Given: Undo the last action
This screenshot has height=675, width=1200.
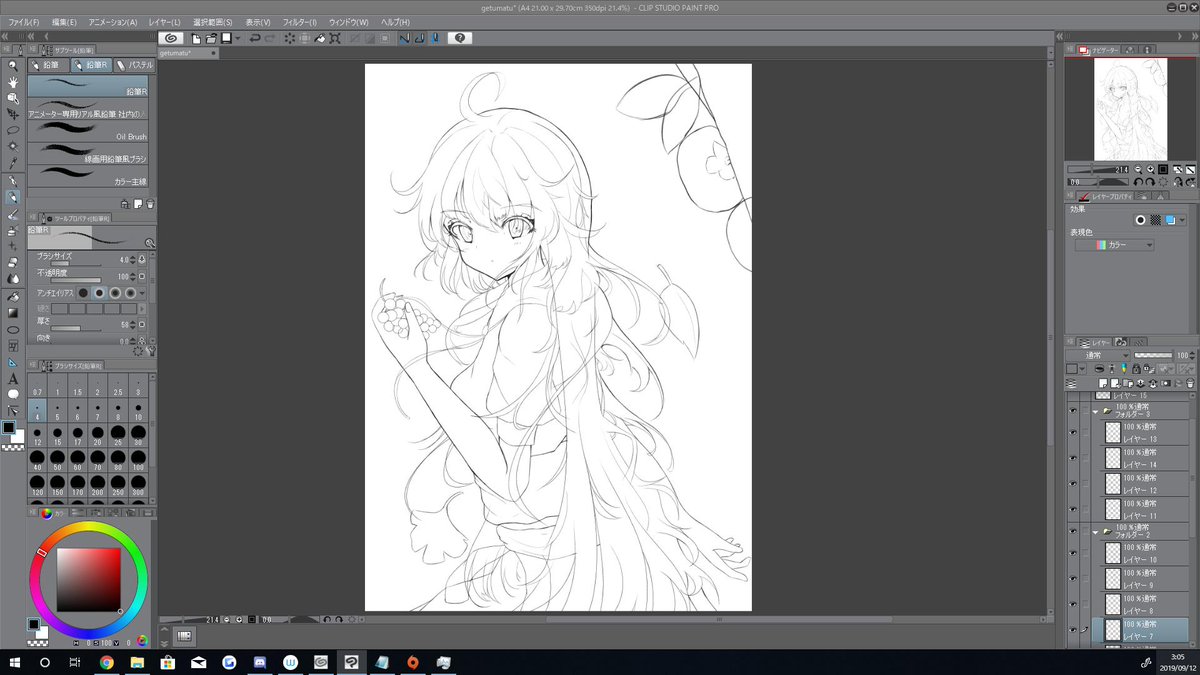Looking at the screenshot, I should 255,38.
